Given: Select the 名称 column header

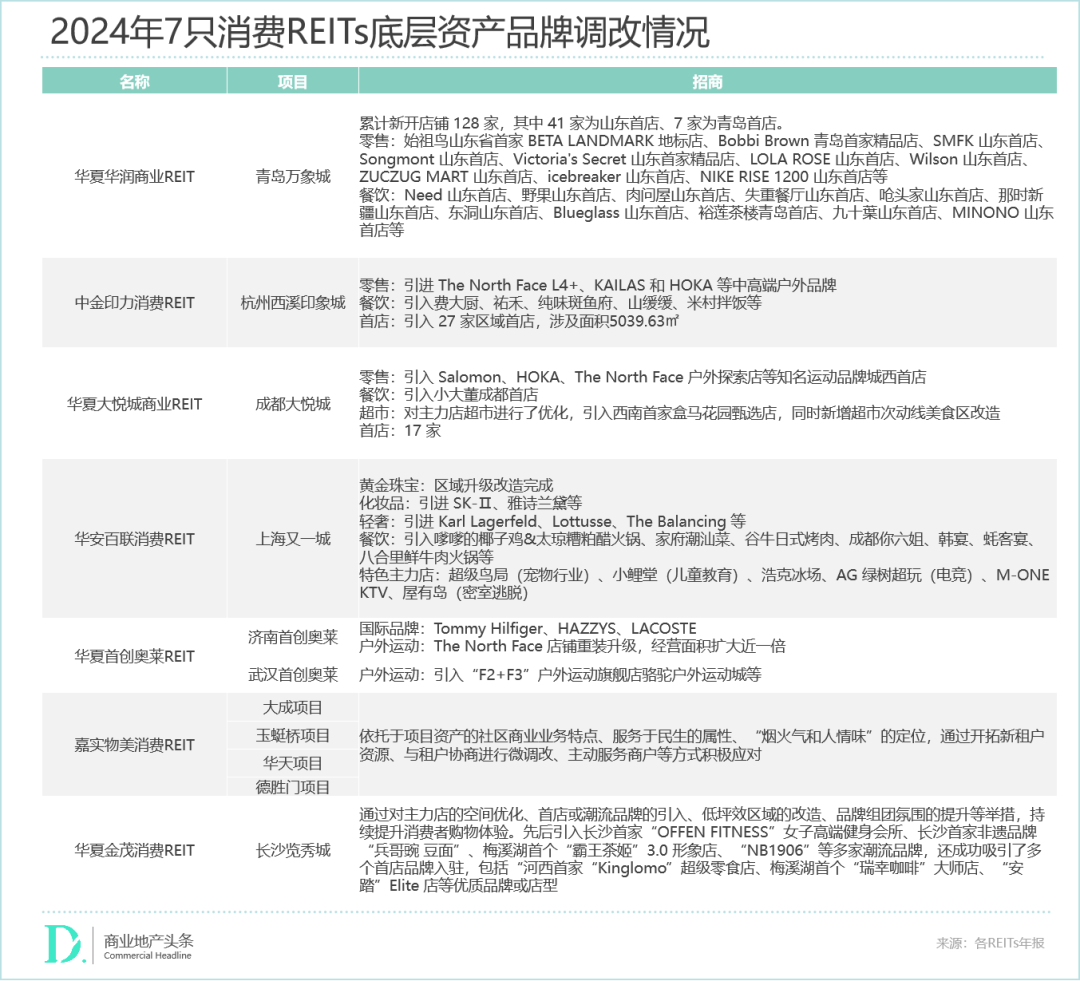Looking at the screenshot, I should (x=134, y=81).
